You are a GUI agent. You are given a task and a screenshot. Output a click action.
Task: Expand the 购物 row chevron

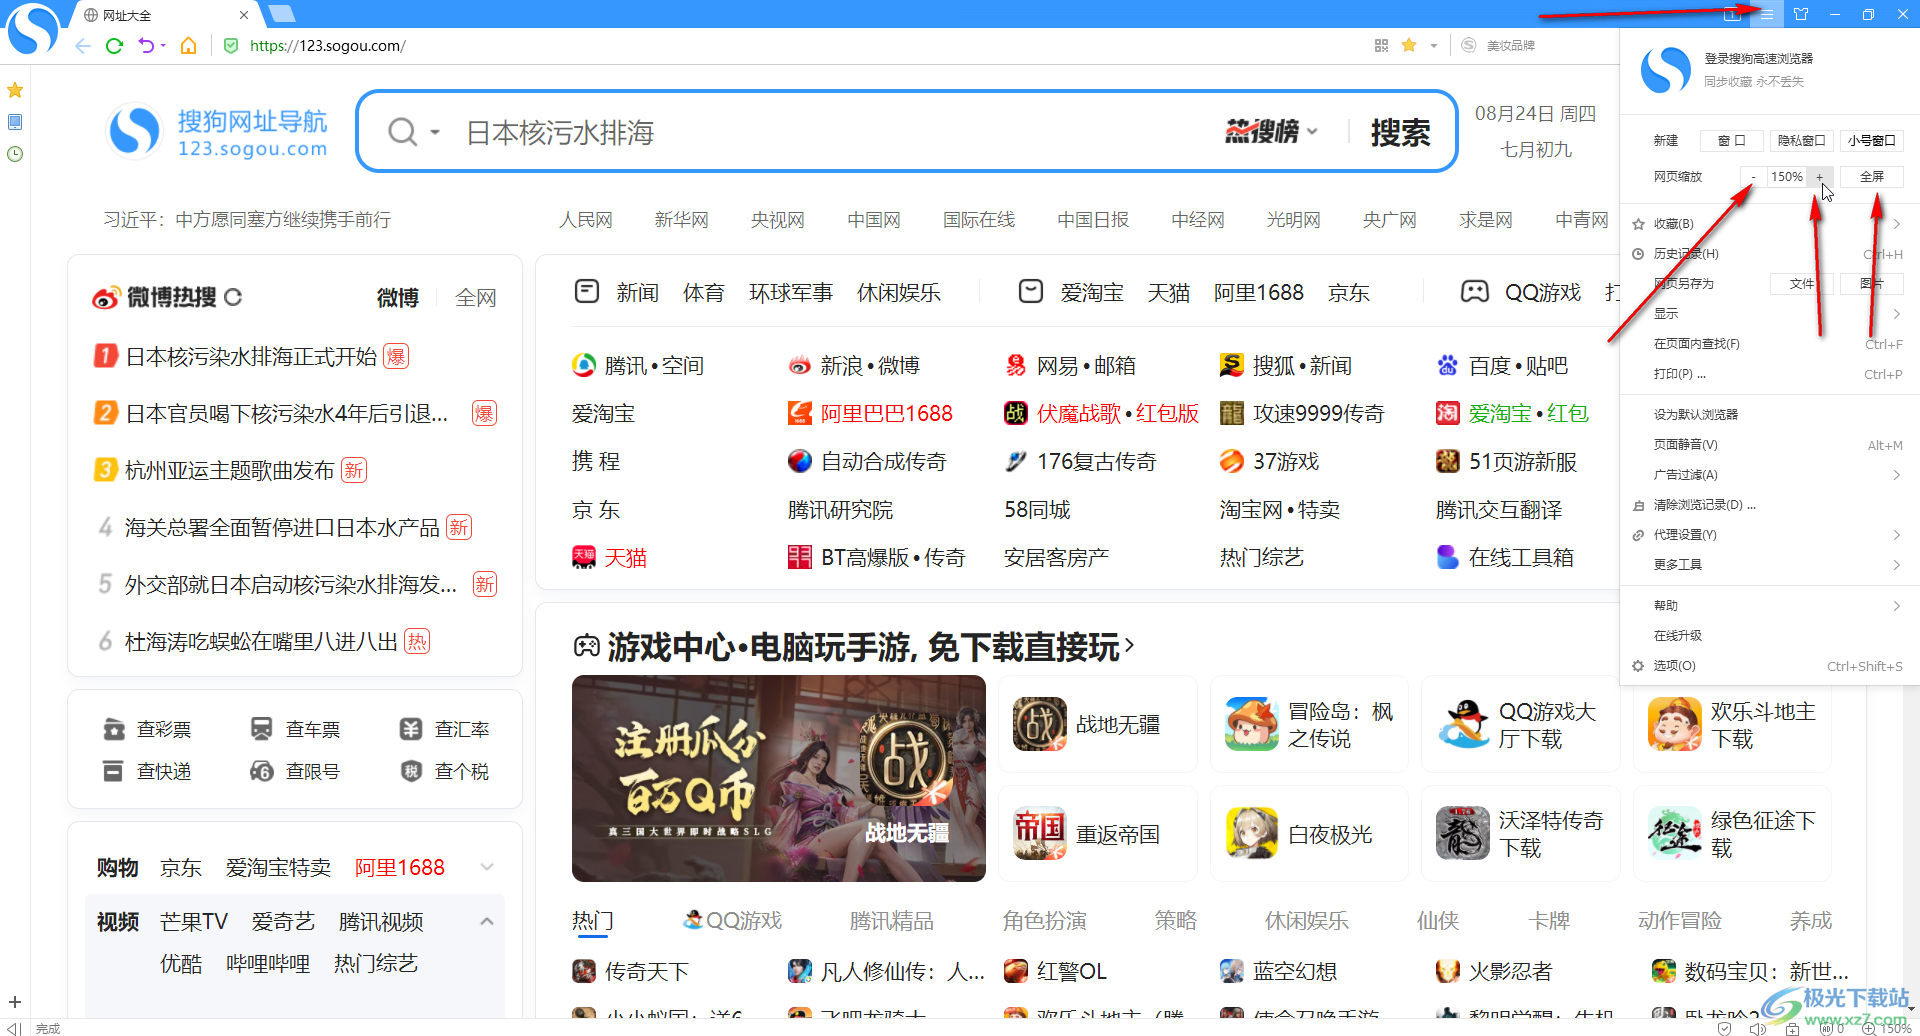[x=487, y=867]
